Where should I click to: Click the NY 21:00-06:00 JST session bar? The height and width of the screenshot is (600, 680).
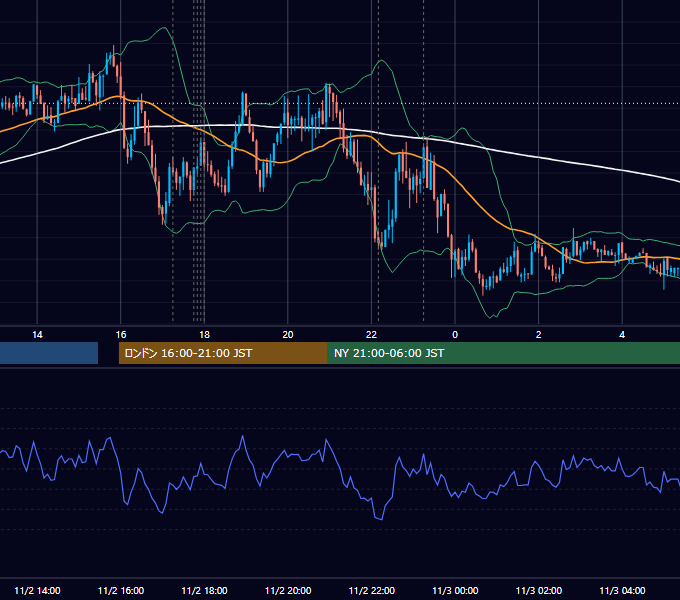click(503, 353)
